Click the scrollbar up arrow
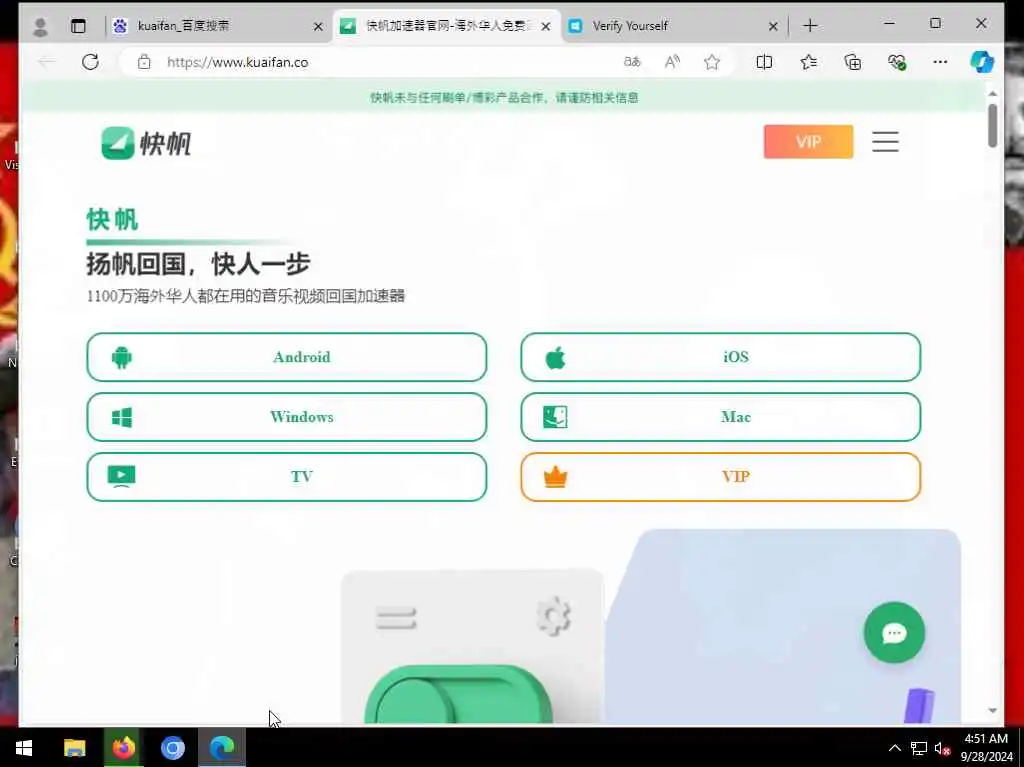 [x=993, y=94]
